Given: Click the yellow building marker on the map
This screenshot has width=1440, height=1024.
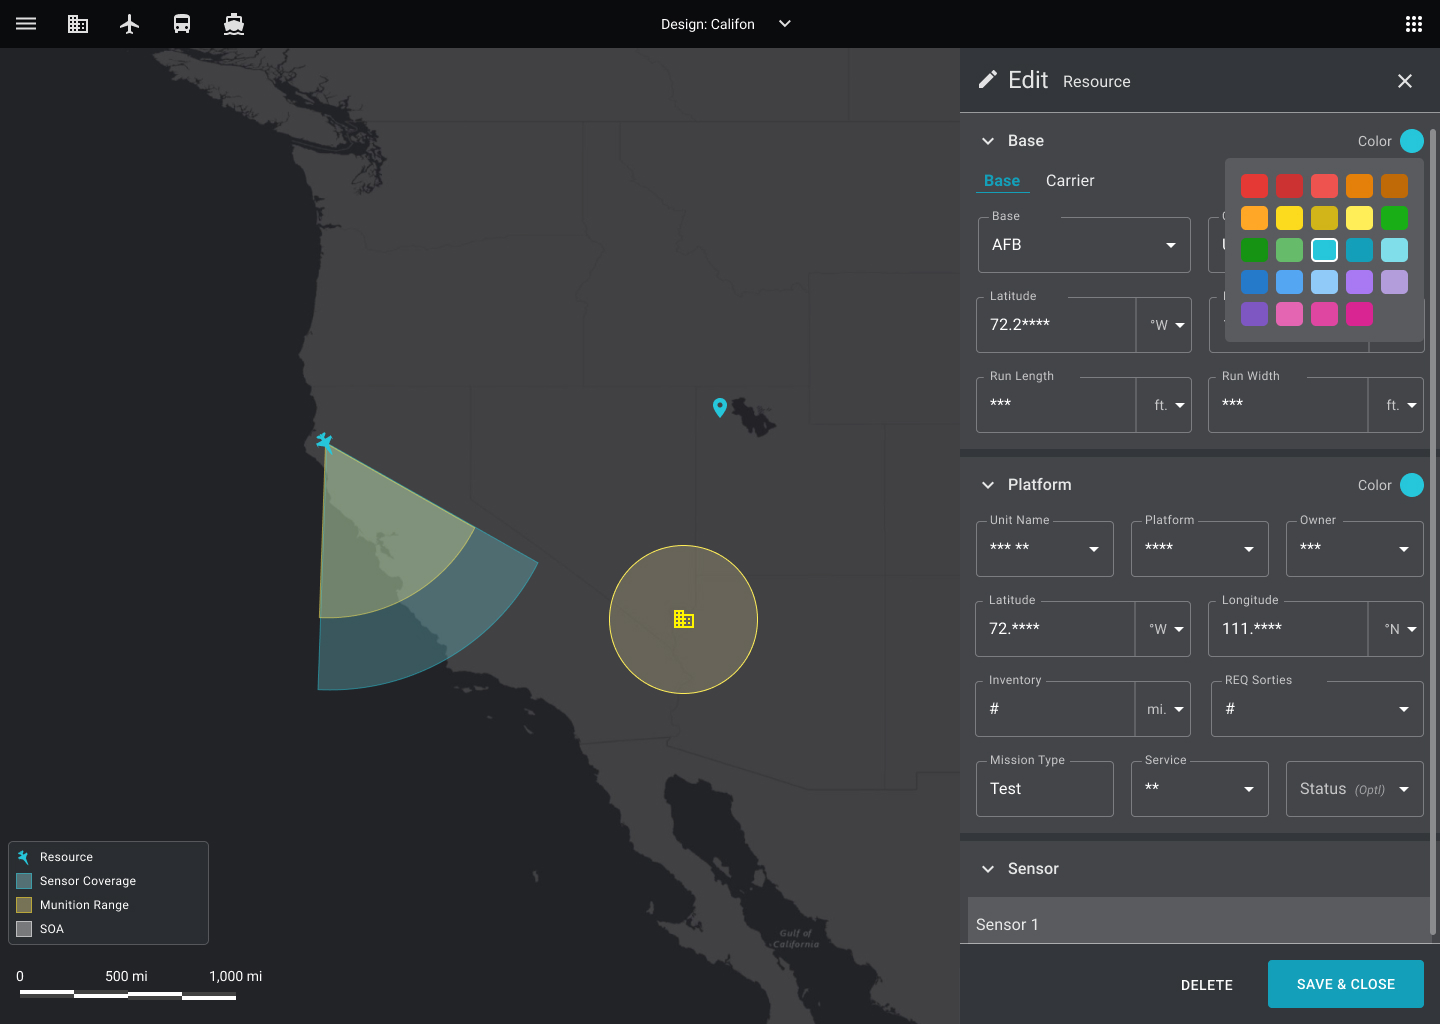Looking at the screenshot, I should click(x=684, y=619).
